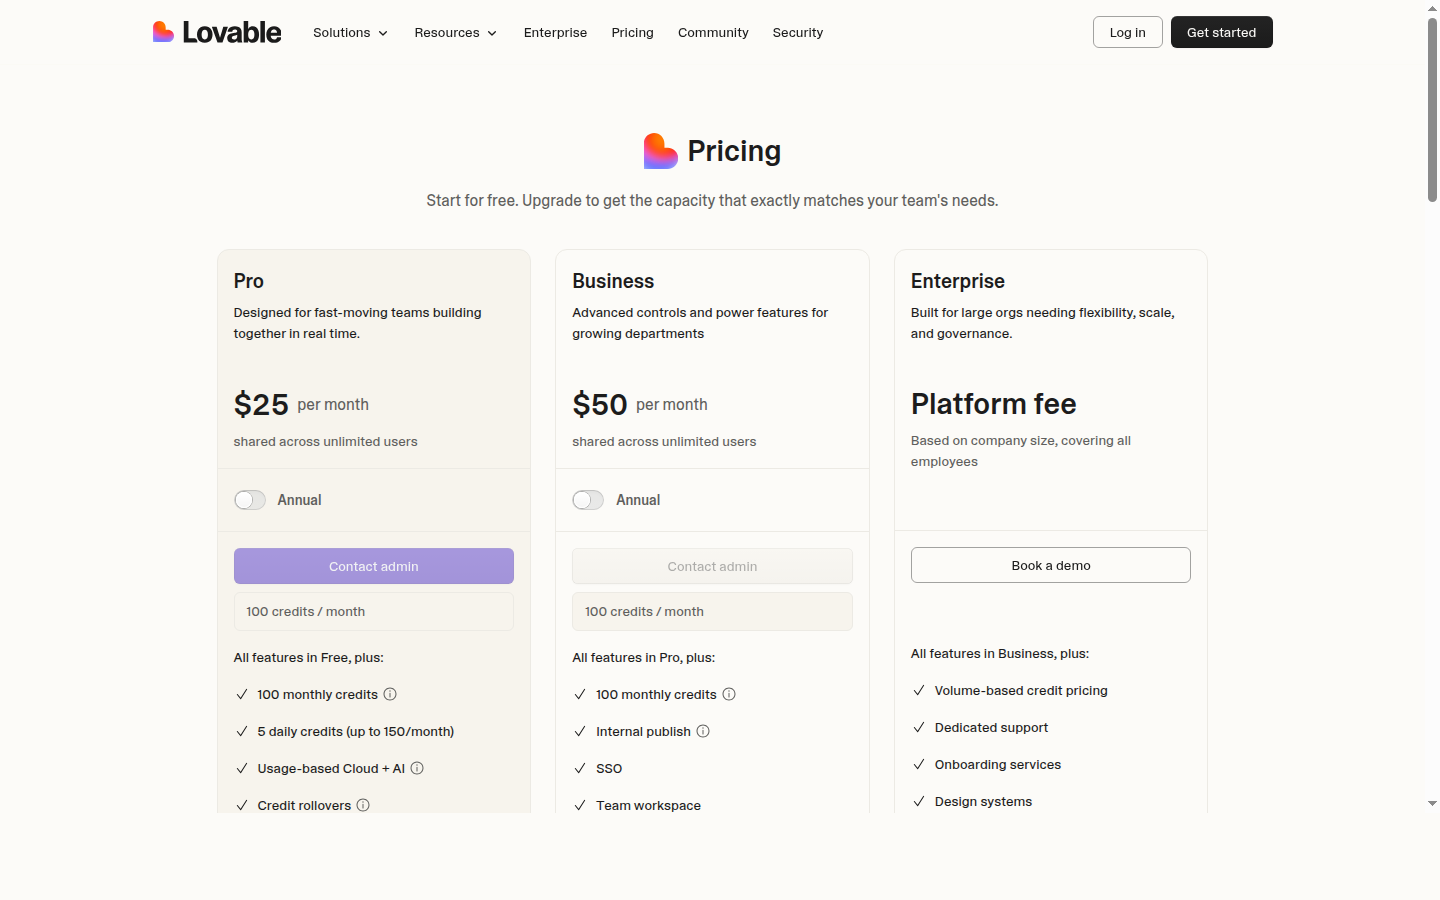1440x900 pixels.
Task: Click Book a demo under Enterprise
Action: point(1050,565)
